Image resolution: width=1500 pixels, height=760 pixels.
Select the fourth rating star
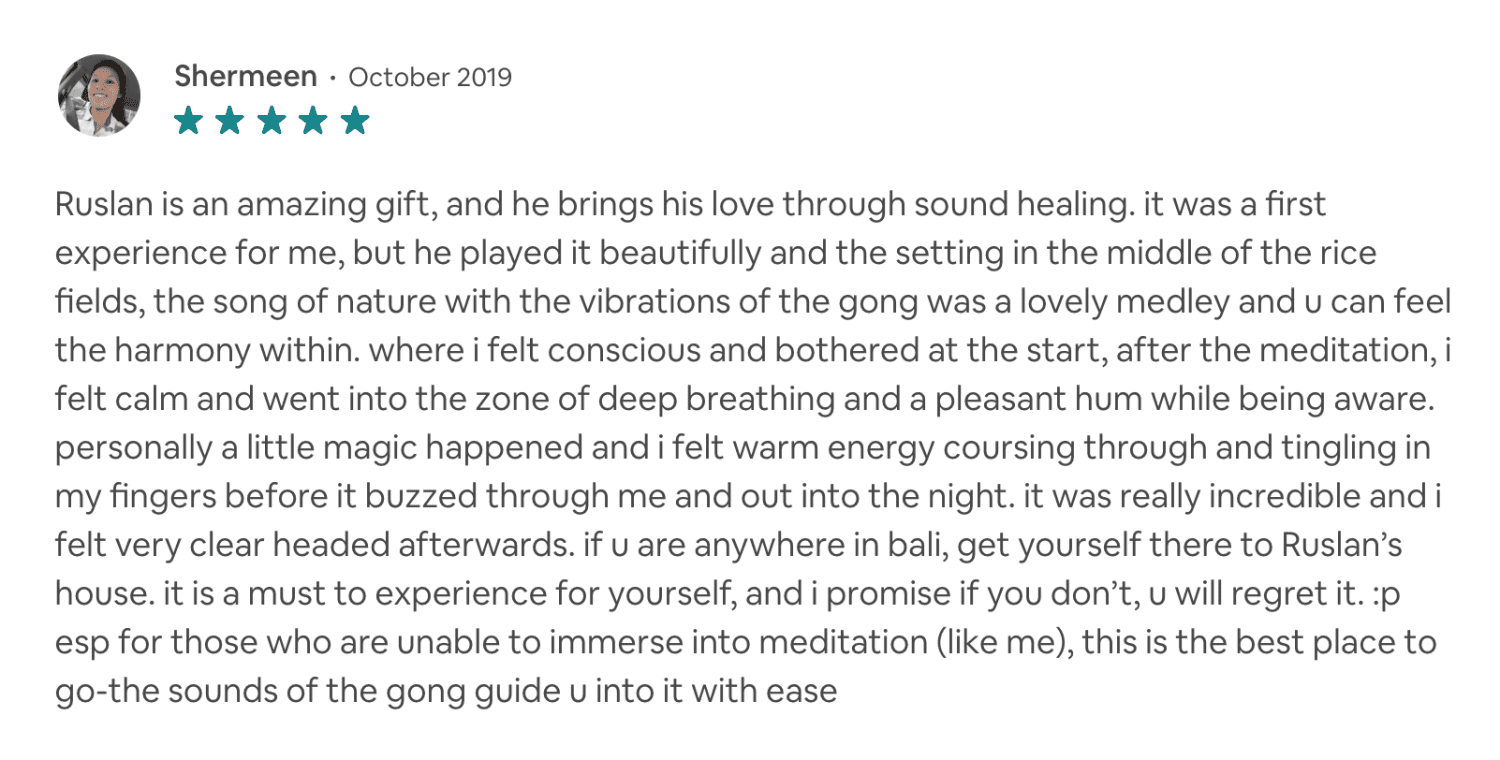point(312,122)
